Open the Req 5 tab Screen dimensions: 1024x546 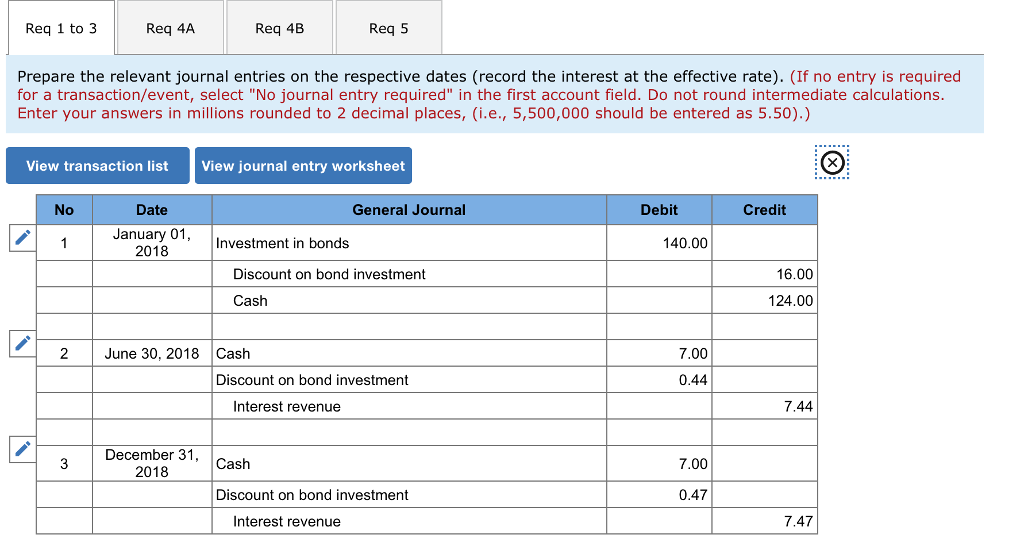coord(389,28)
